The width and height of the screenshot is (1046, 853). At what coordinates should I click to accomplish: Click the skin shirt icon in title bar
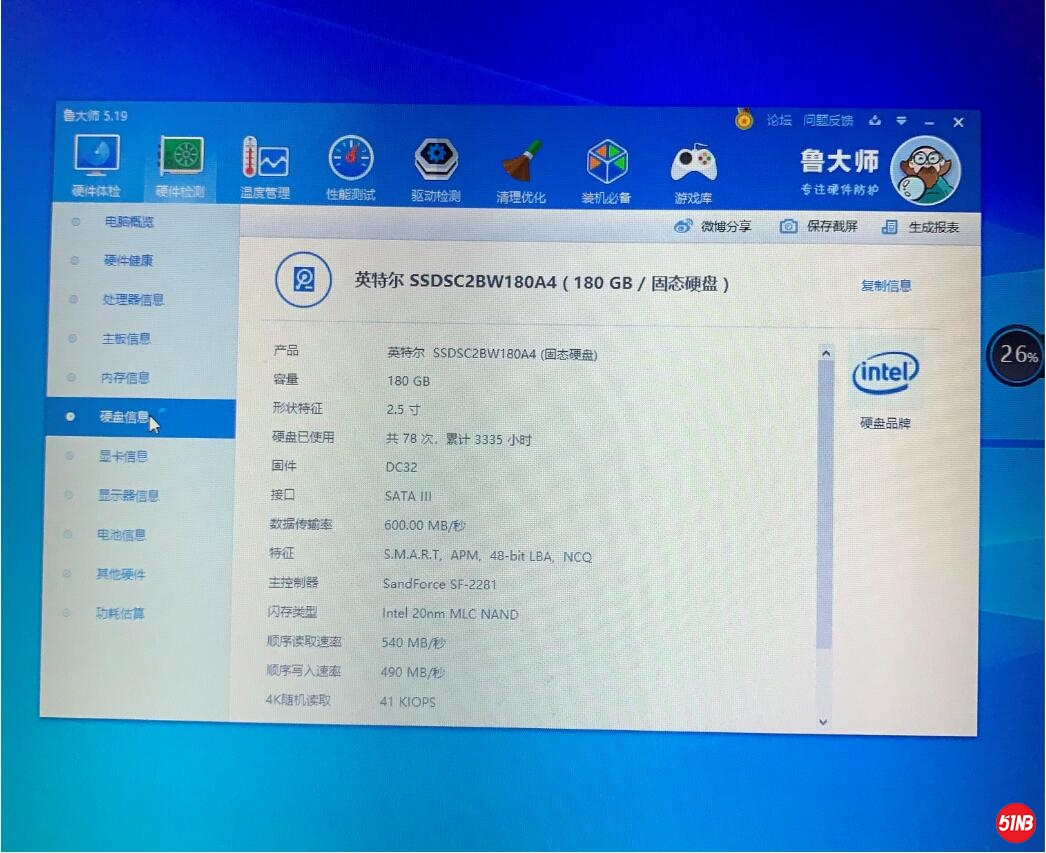pos(875,121)
